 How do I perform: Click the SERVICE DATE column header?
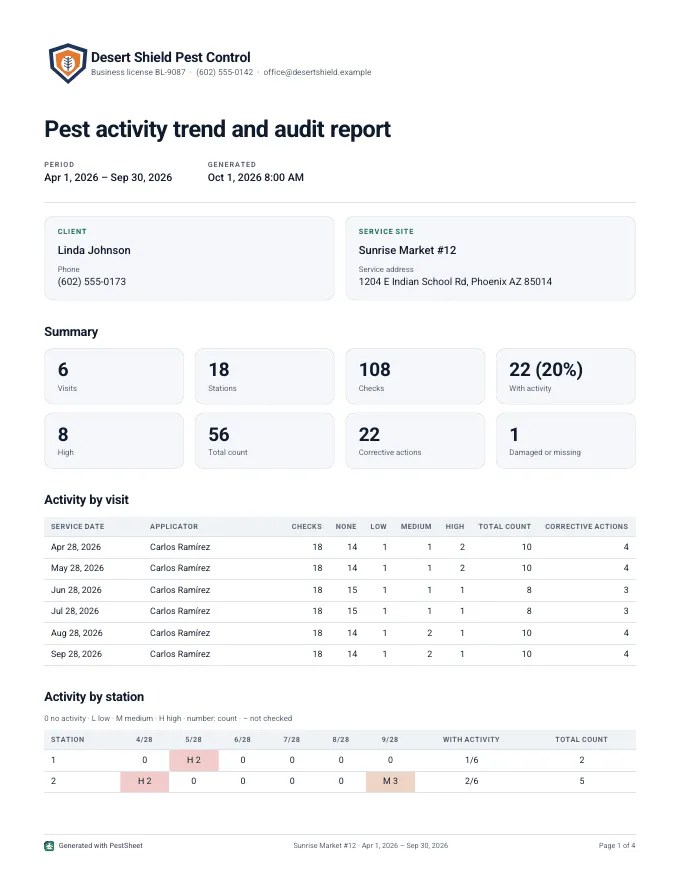point(77,526)
